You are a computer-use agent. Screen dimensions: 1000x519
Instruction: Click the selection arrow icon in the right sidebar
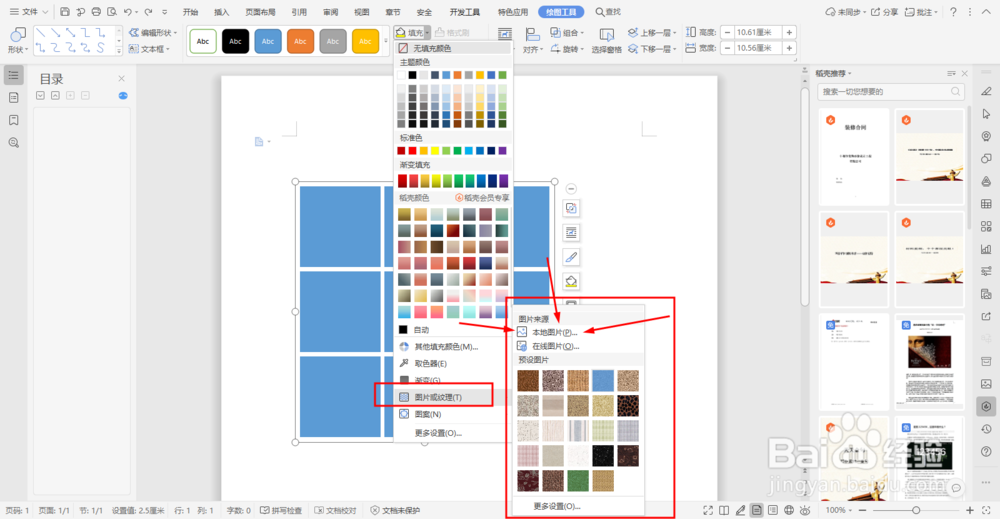987,113
